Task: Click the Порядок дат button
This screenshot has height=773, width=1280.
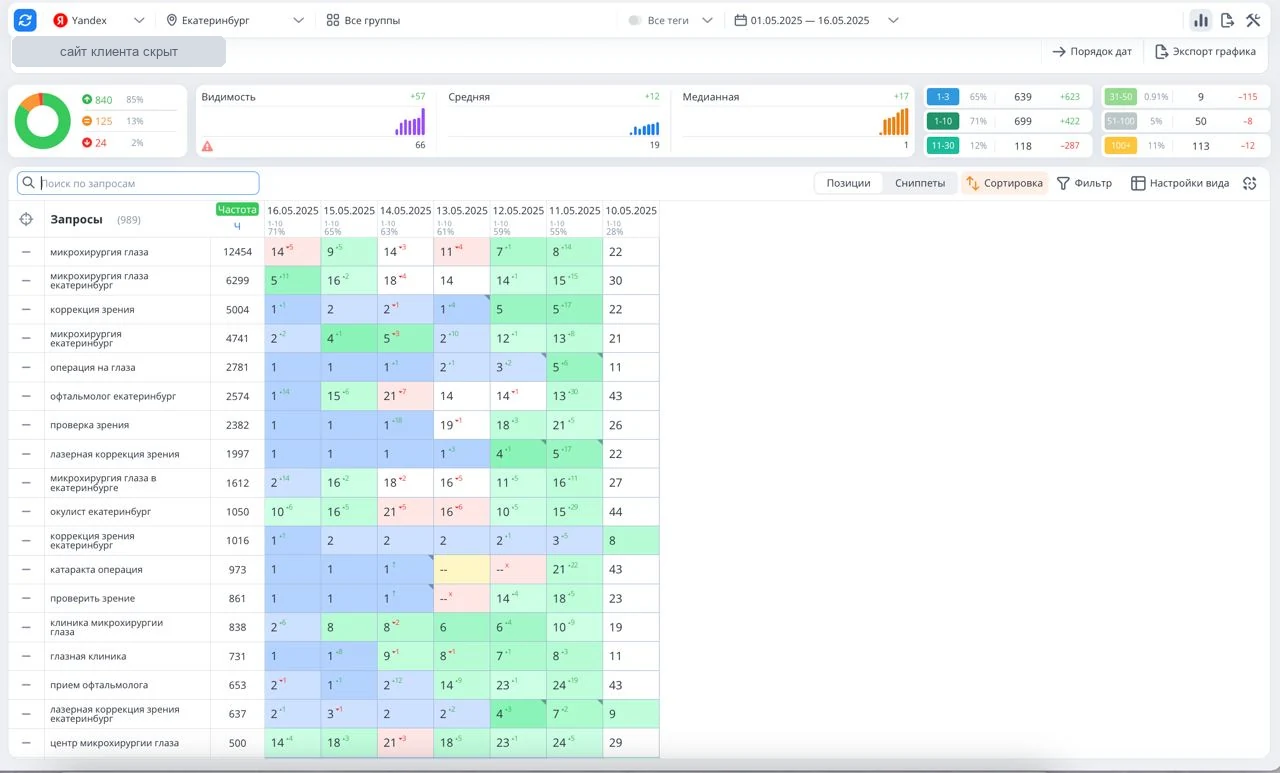Action: click(1092, 51)
